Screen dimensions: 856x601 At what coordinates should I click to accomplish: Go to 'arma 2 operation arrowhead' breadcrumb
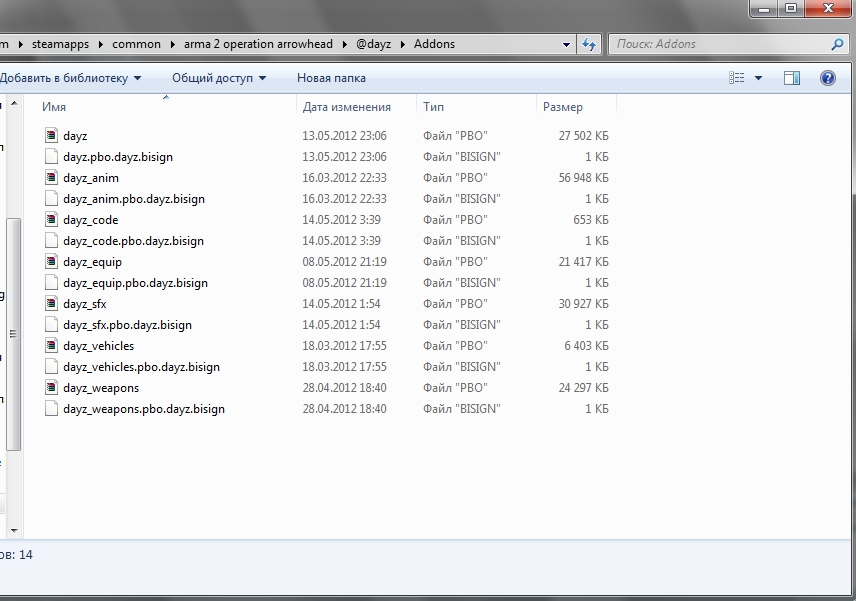[x=258, y=44]
